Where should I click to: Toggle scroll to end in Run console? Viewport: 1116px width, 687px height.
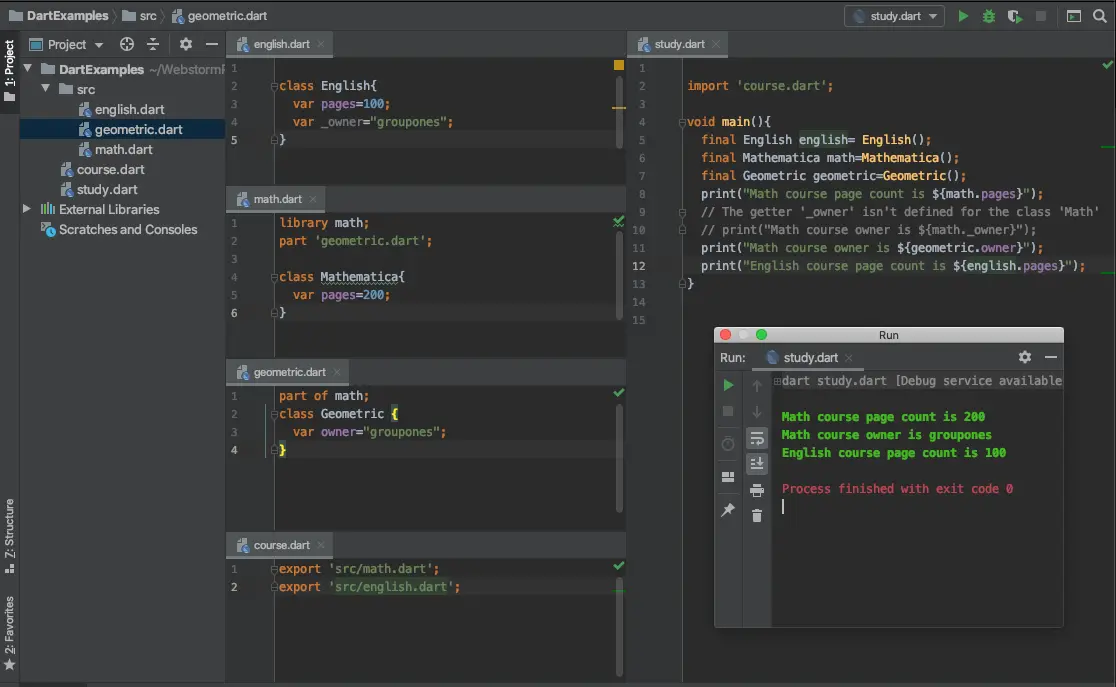coord(757,463)
